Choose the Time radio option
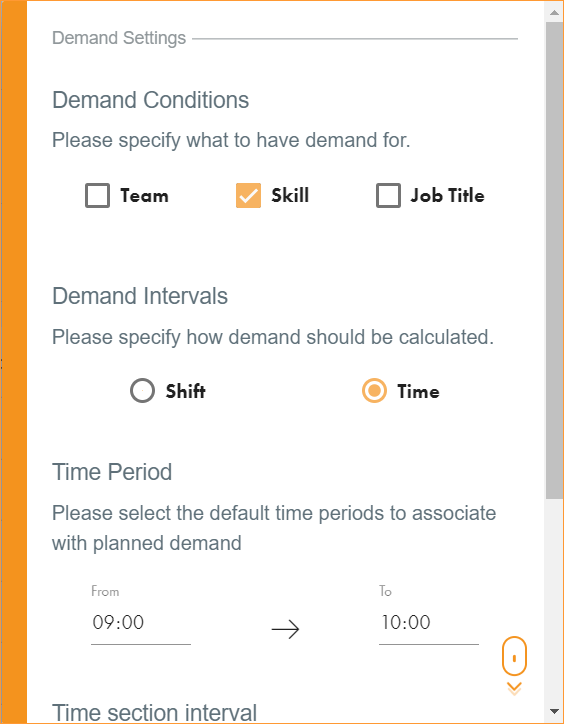The image size is (564, 724). pyautogui.click(x=374, y=391)
